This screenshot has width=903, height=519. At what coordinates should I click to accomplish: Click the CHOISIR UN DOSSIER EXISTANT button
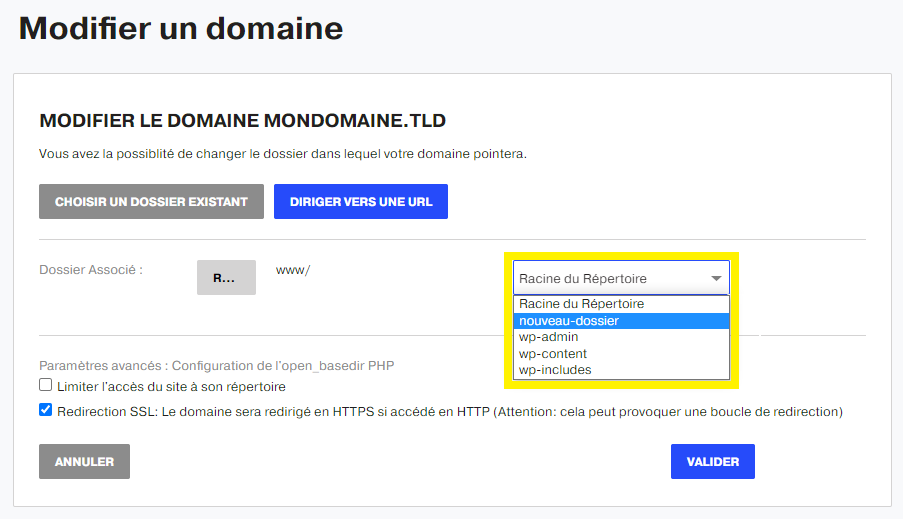[x=151, y=202]
